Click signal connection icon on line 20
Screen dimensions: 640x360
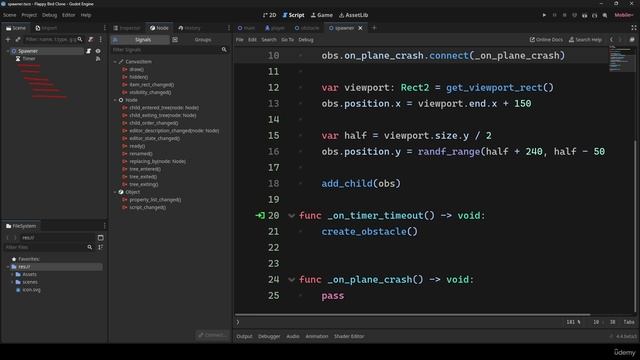[260, 216]
